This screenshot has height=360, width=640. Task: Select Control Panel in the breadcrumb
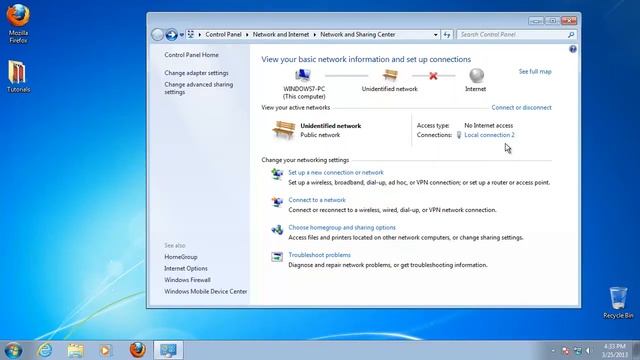pos(223,35)
